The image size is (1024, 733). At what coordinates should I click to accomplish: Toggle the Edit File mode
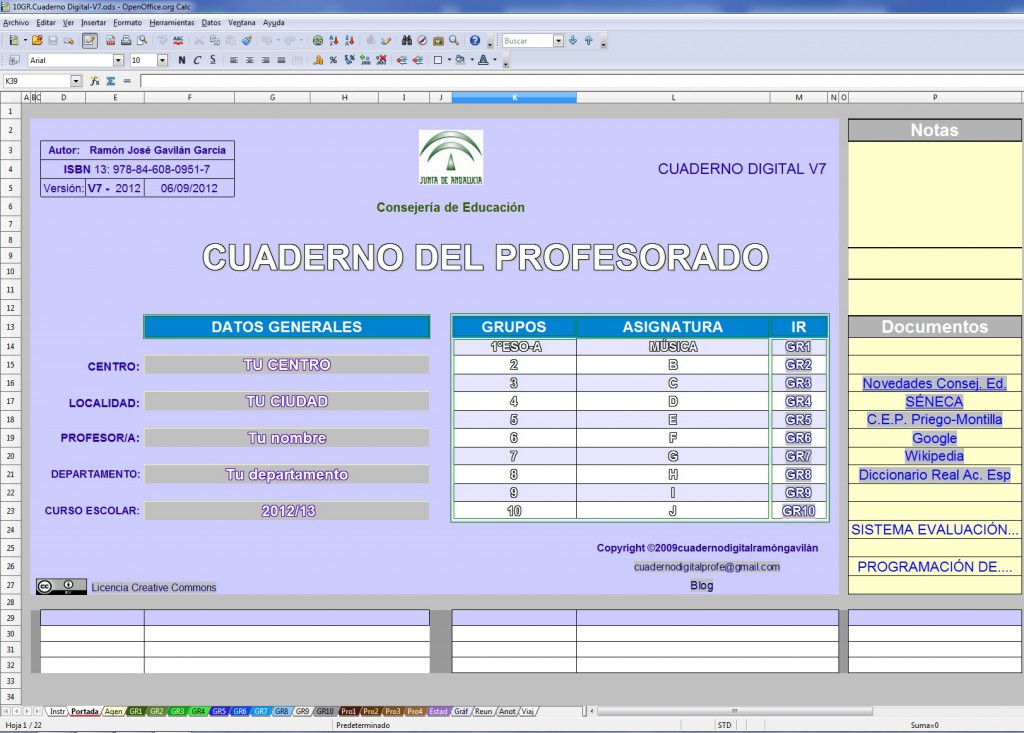(x=90, y=41)
